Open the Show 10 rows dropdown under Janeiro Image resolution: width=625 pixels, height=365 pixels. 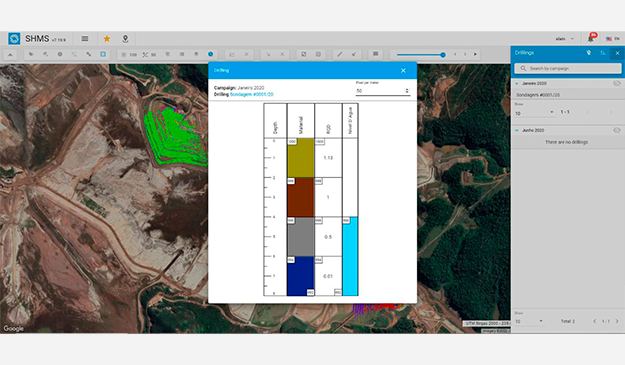pos(534,113)
